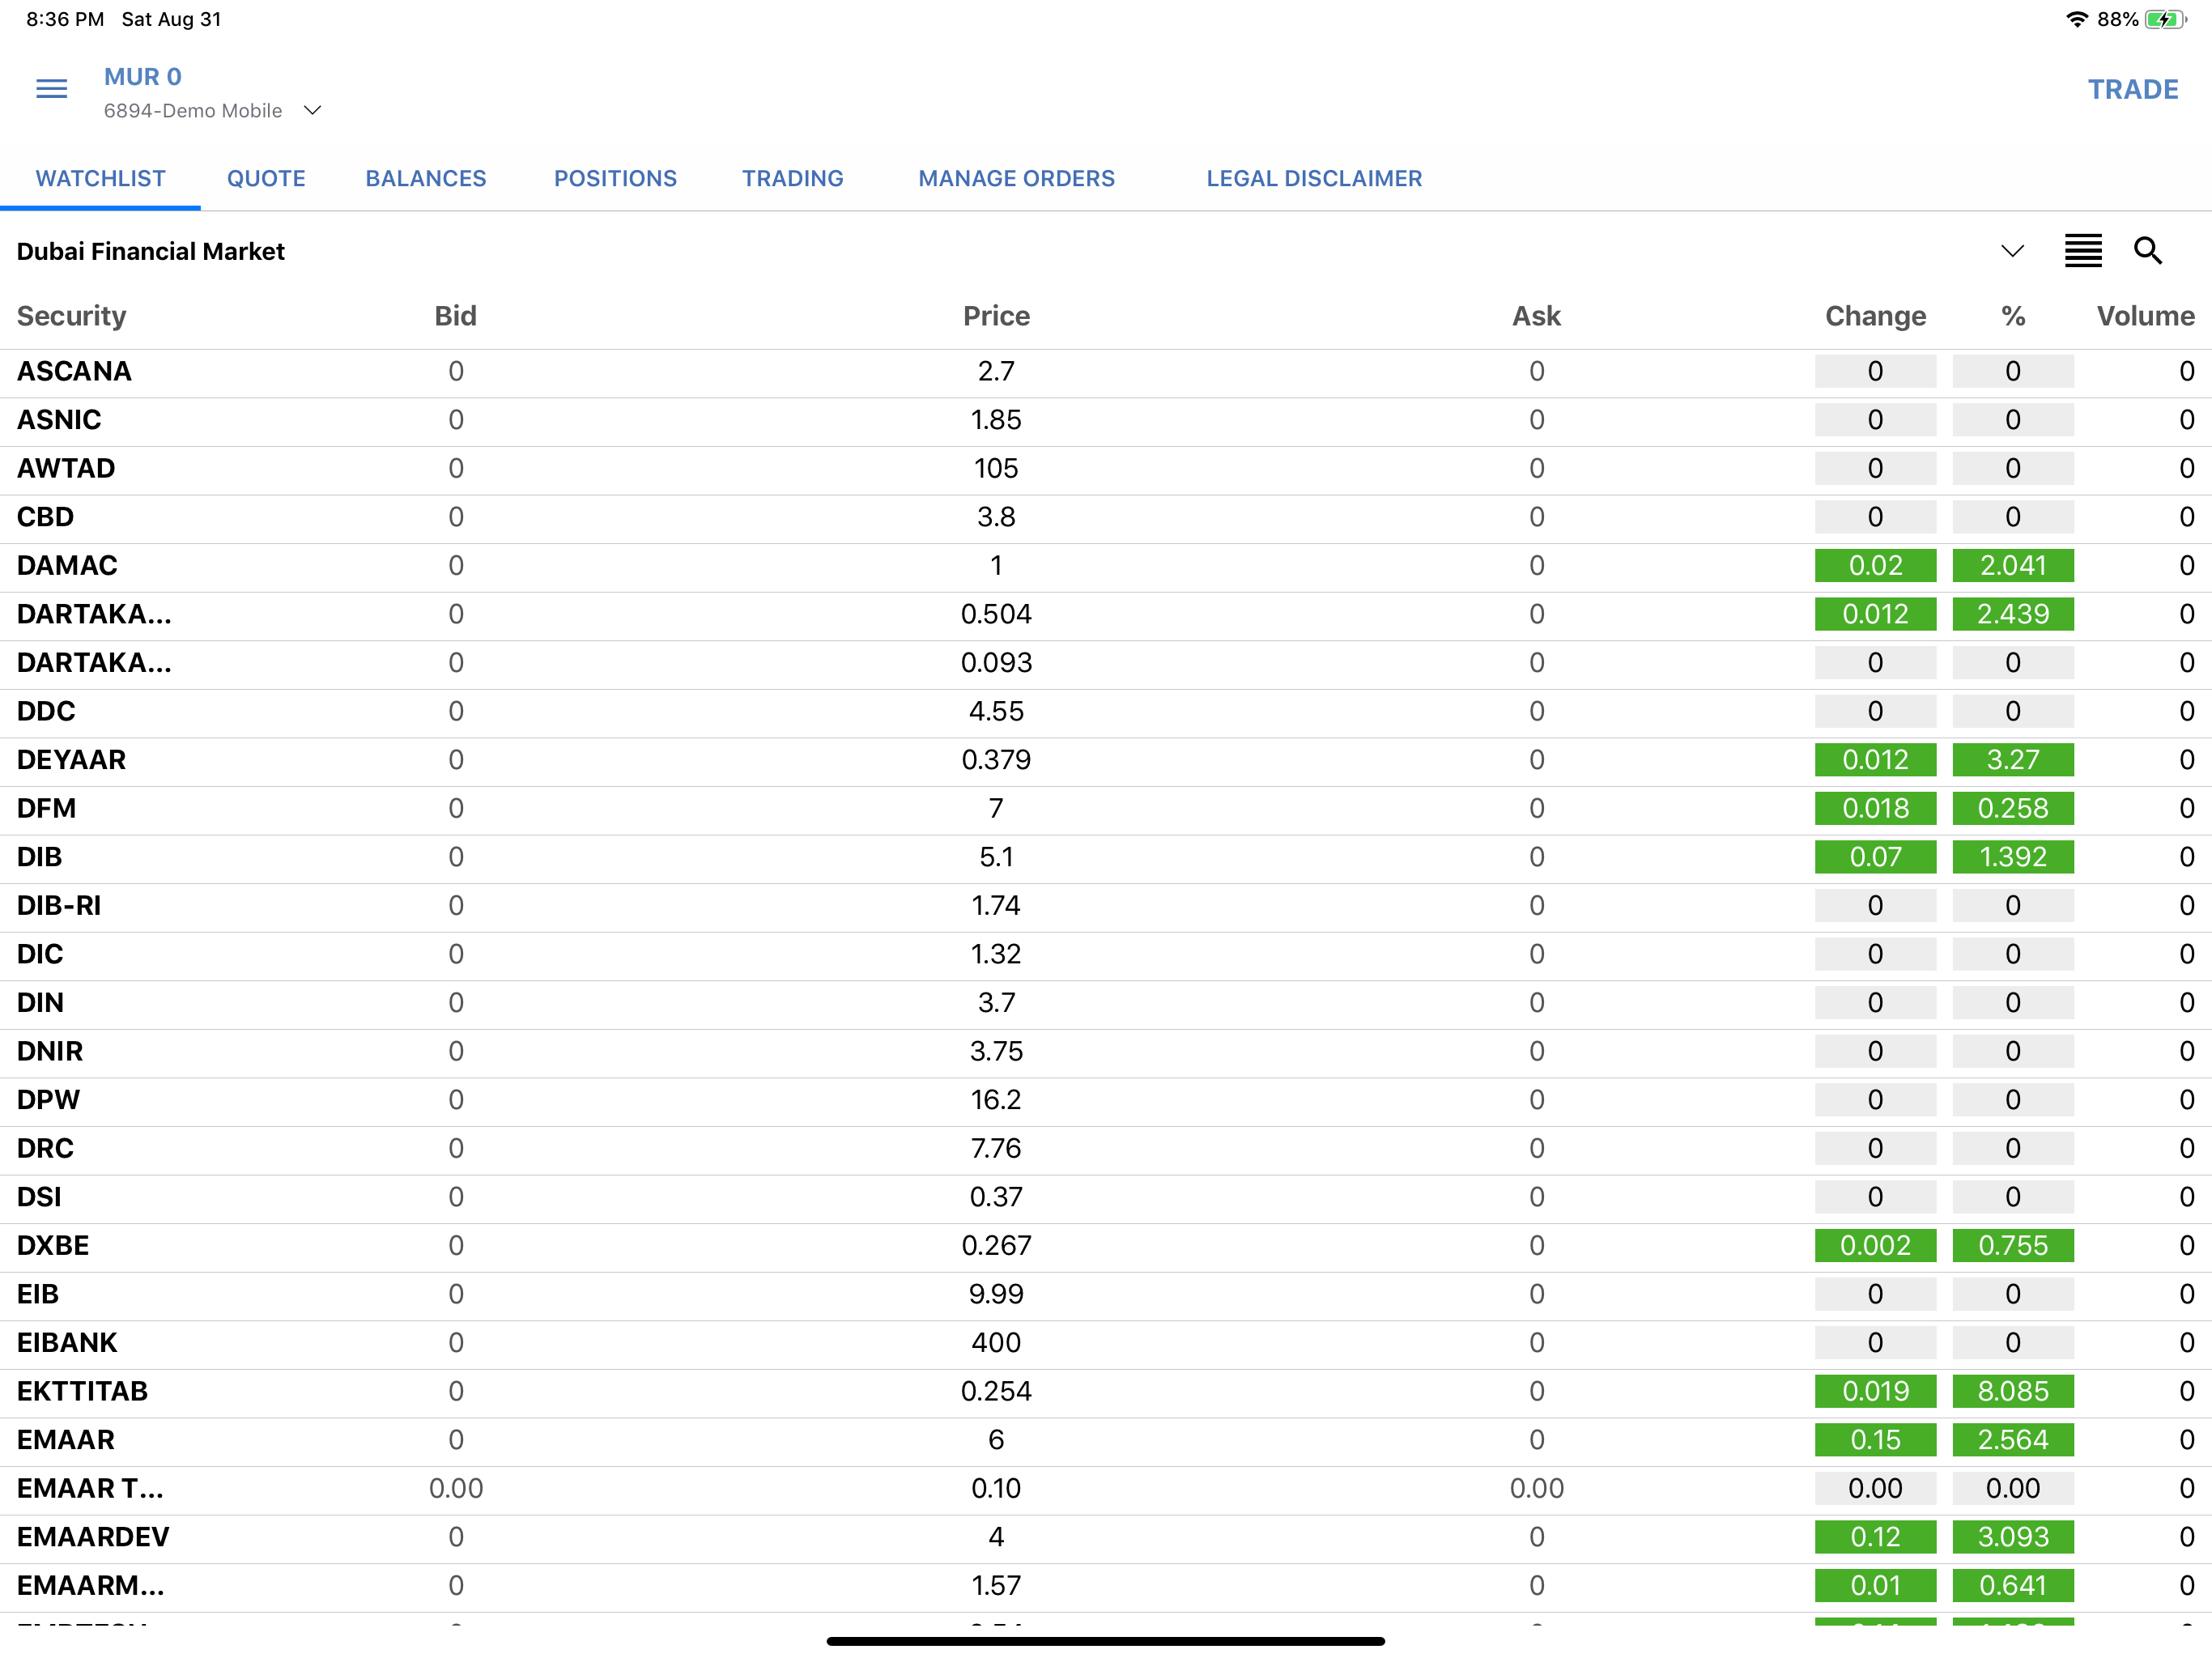The image size is (2212, 1658).
Task: Select the ASNIC security row
Action: 1106,420
